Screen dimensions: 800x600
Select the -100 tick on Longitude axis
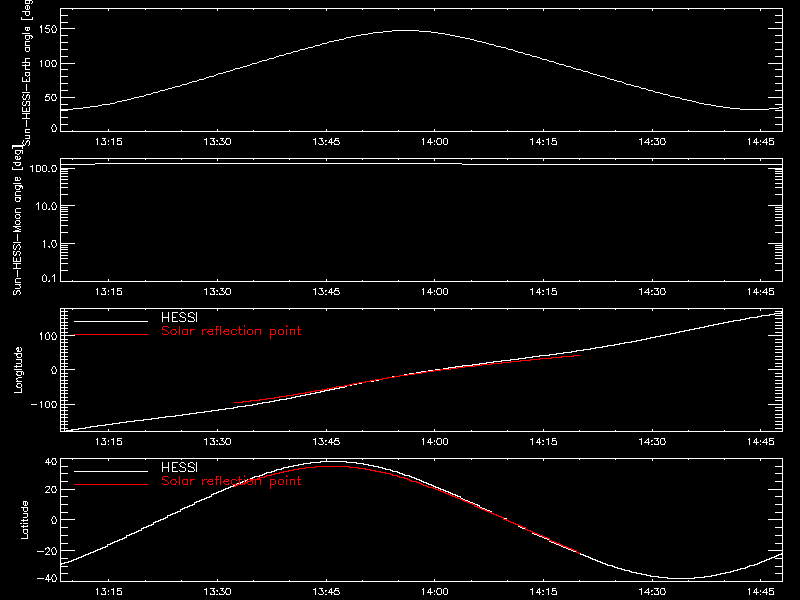(44, 404)
